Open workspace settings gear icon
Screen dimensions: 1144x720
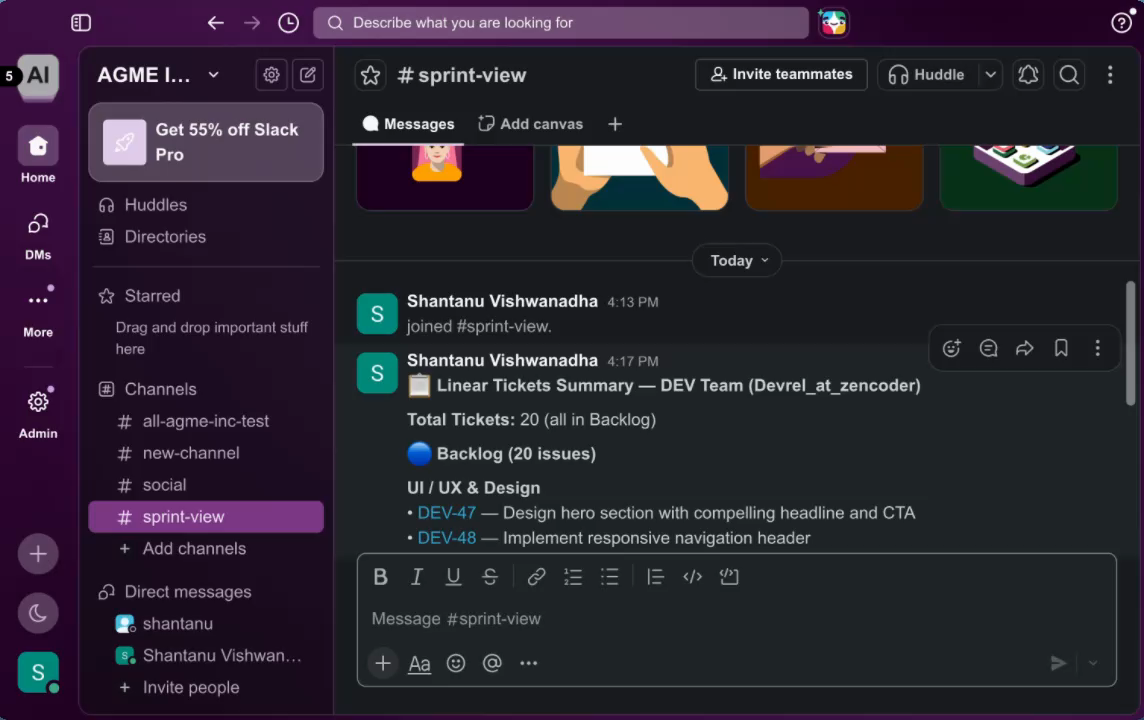point(271,74)
